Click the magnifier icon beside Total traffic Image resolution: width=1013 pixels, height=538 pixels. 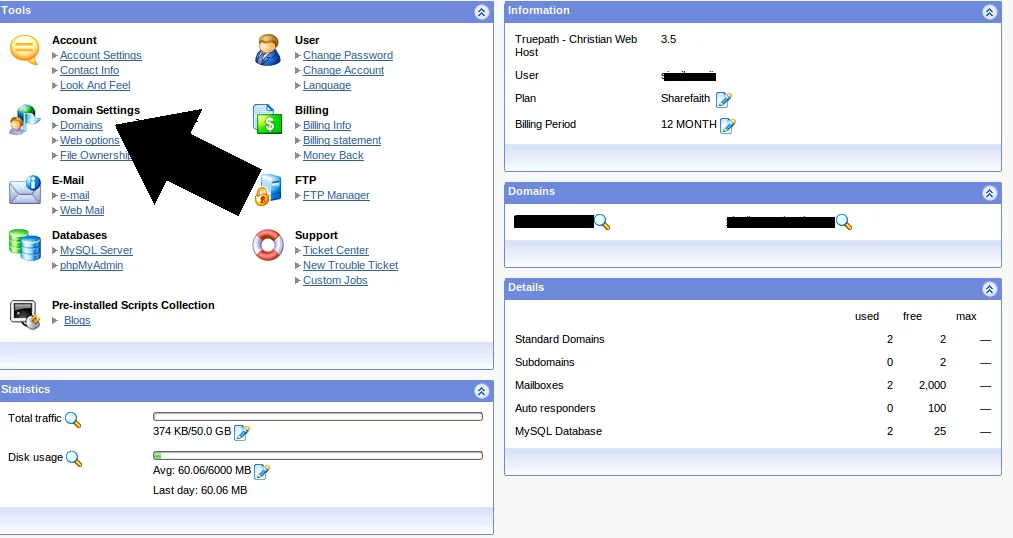(x=73, y=420)
